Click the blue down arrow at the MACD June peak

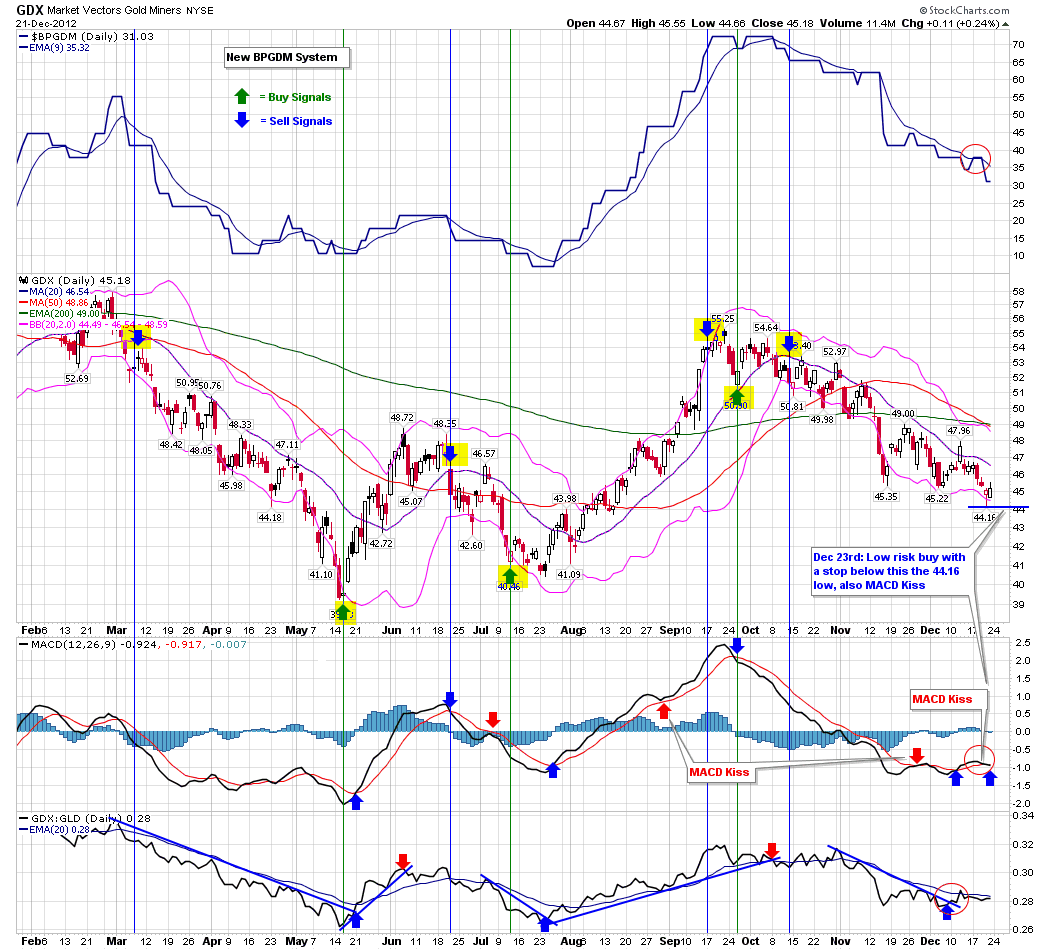tap(450, 700)
